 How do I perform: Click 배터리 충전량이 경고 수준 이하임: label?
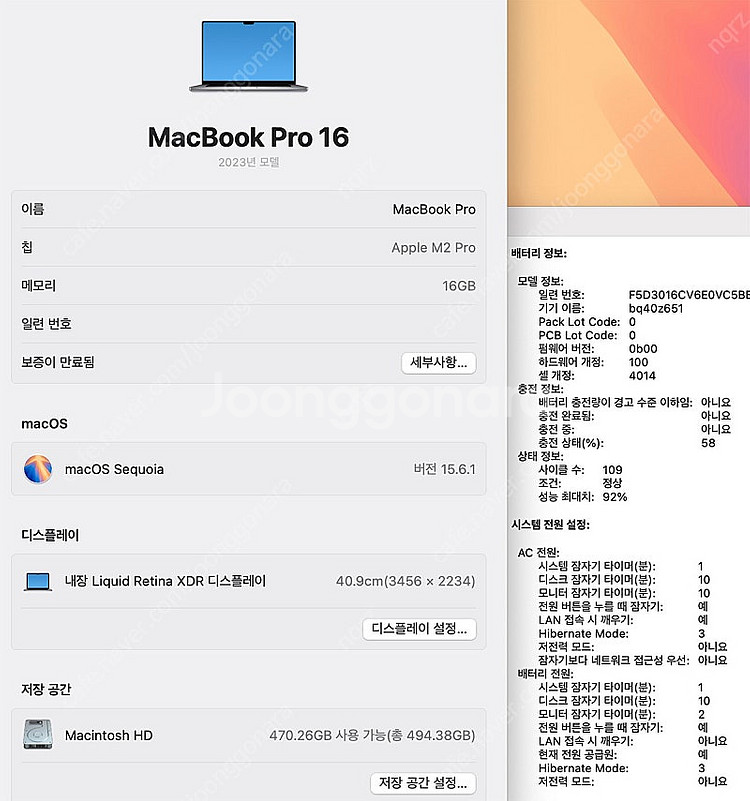(616, 403)
